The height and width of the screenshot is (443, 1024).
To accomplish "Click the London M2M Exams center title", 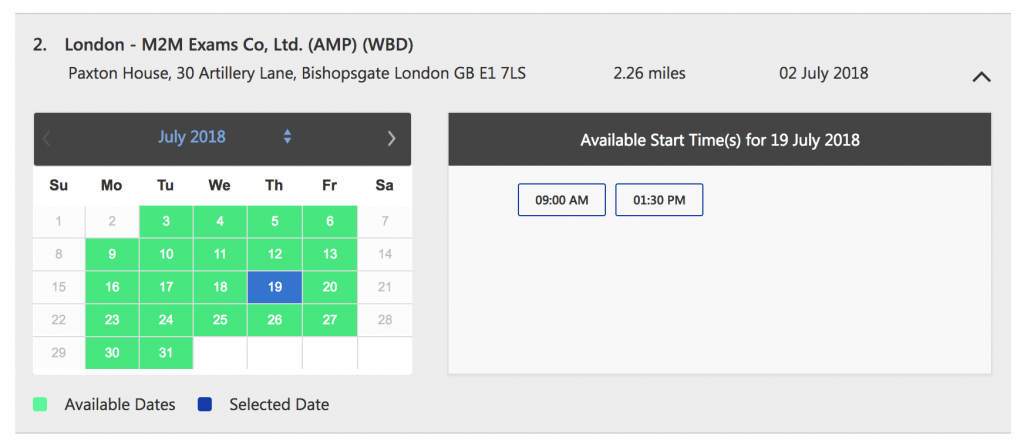I will click(x=239, y=45).
